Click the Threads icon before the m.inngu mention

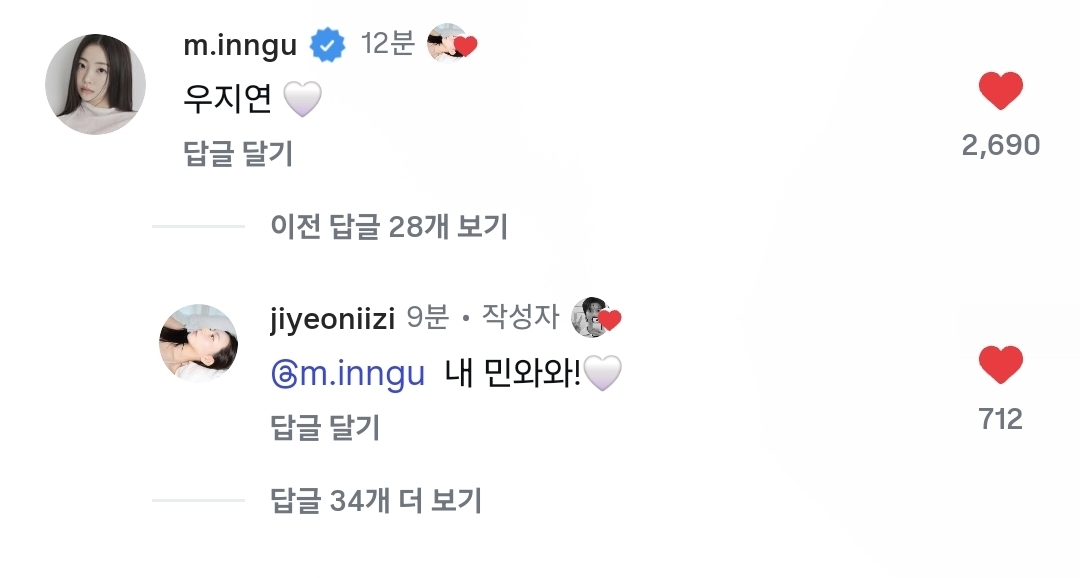pyautogui.click(x=283, y=374)
